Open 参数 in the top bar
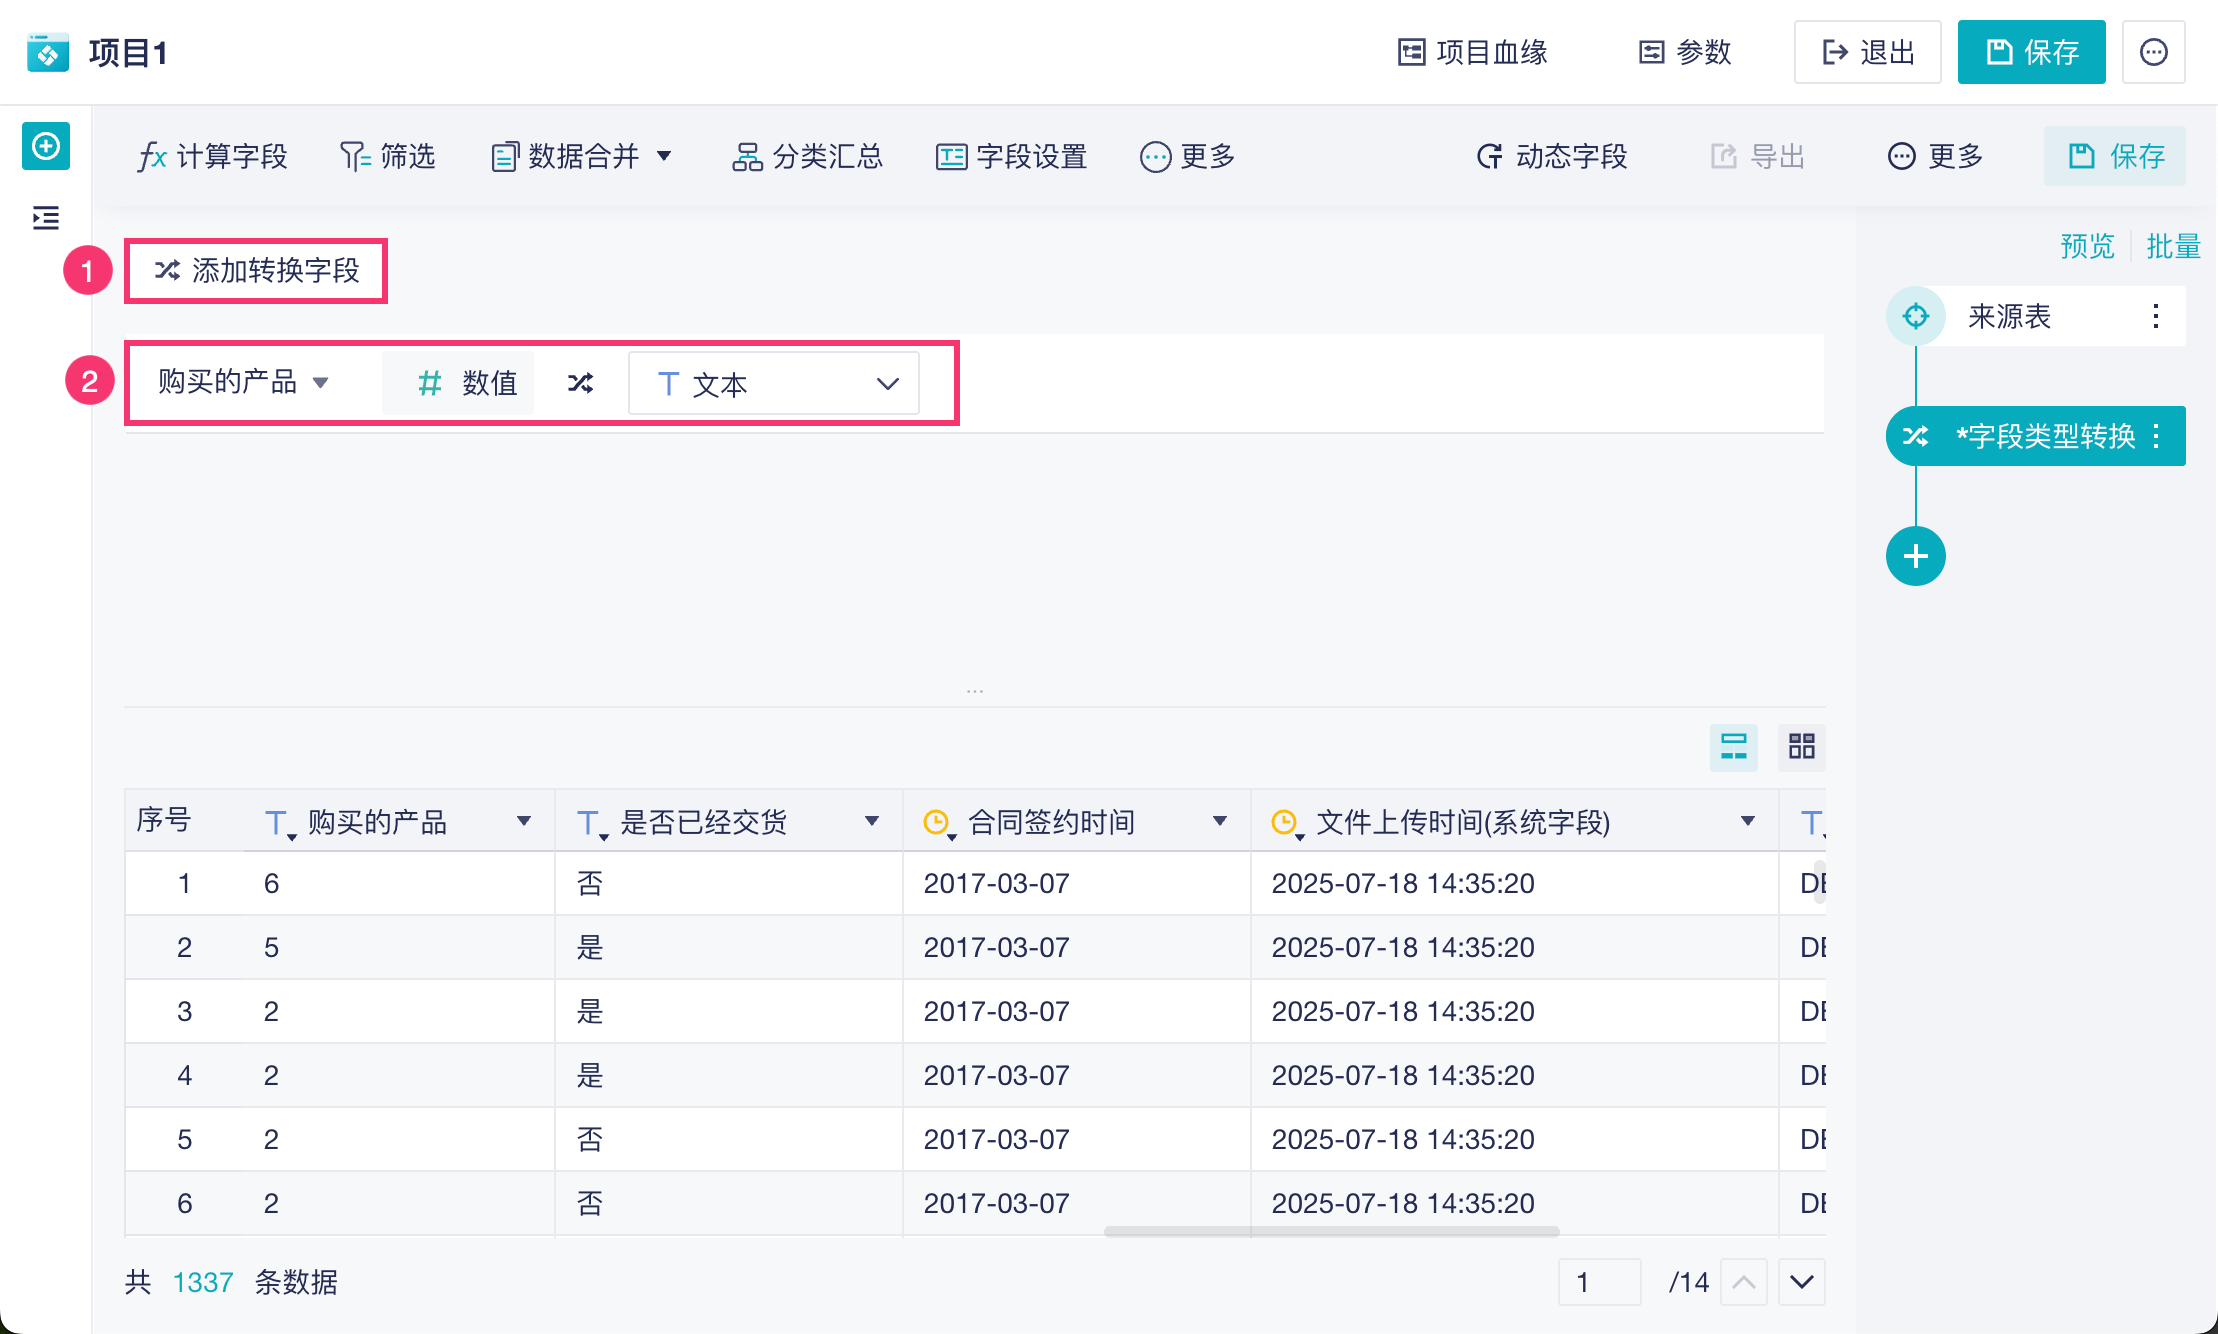 pyautogui.click(x=1685, y=52)
